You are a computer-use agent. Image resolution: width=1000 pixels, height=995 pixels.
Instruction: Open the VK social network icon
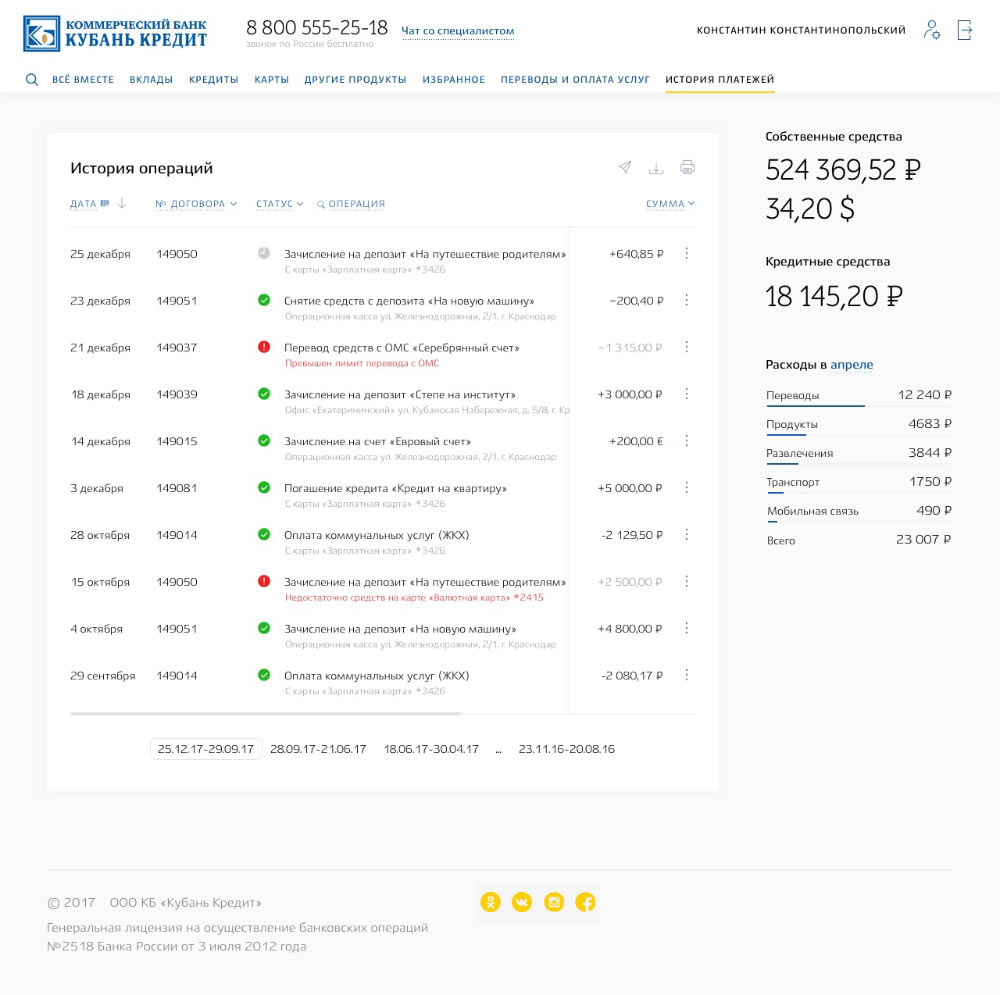point(522,902)
